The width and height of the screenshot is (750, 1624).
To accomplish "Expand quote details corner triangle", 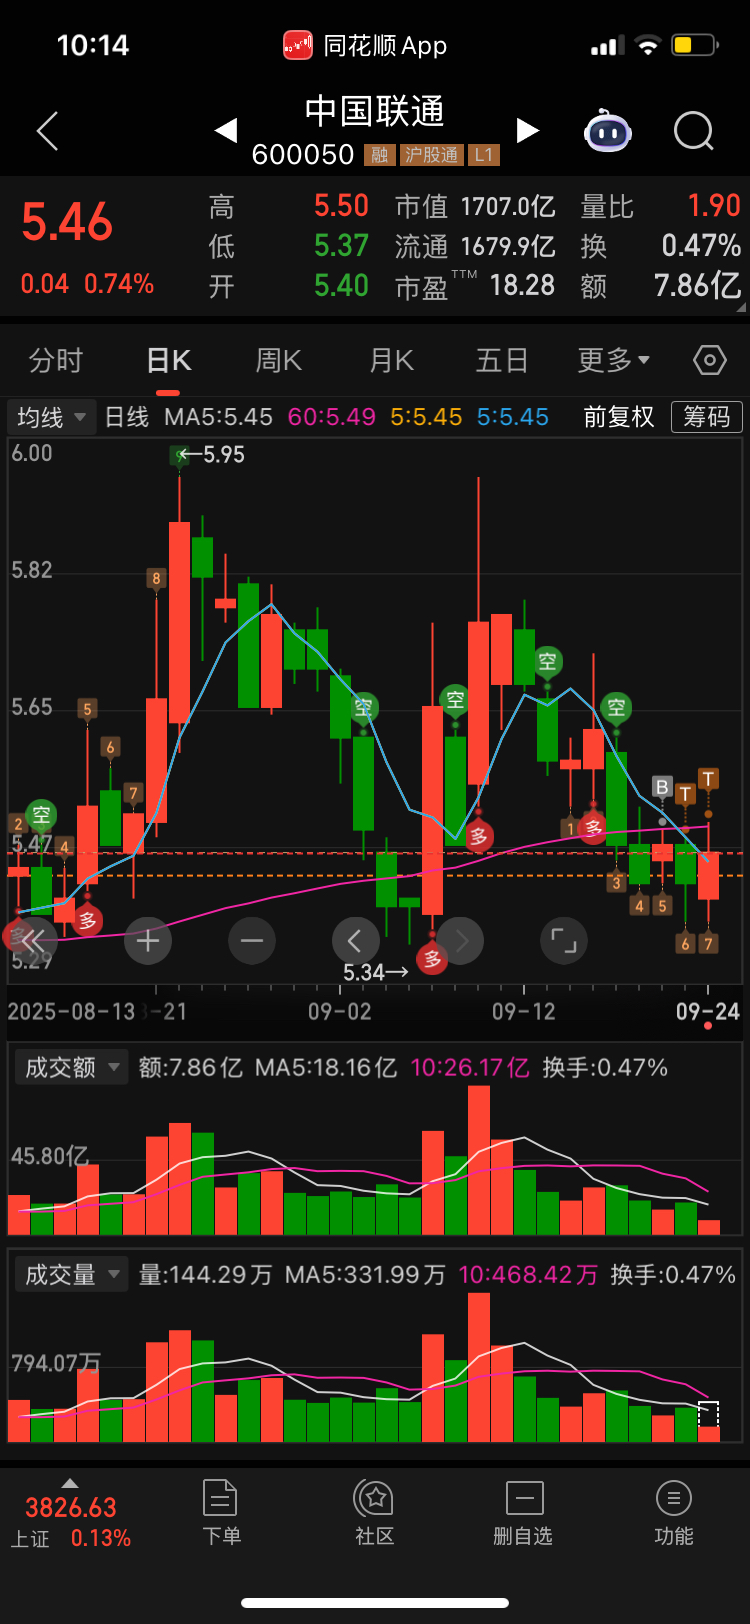I will 741,309.
